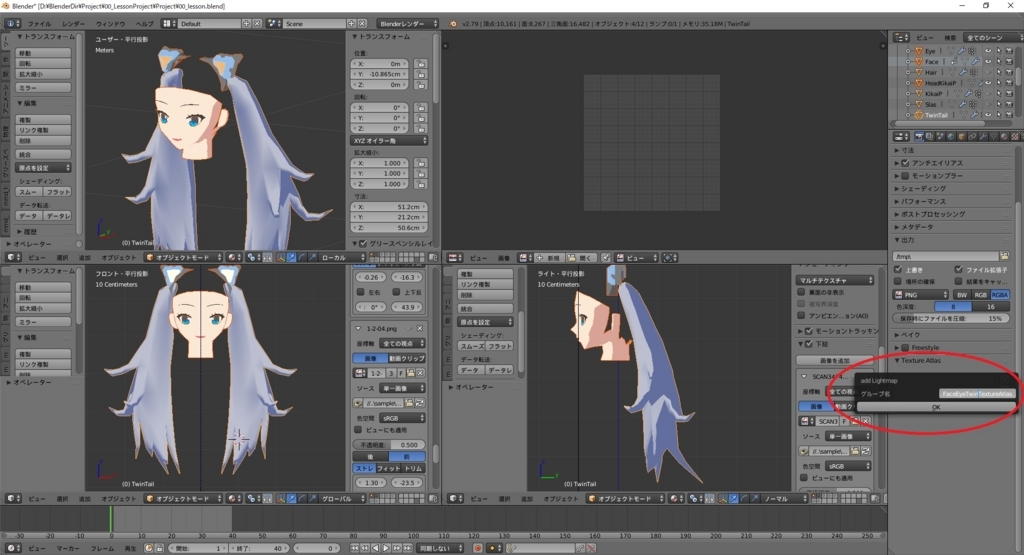Select RGBA color mode button
The width and height of the screenshot is (1024, 555).
999,294
